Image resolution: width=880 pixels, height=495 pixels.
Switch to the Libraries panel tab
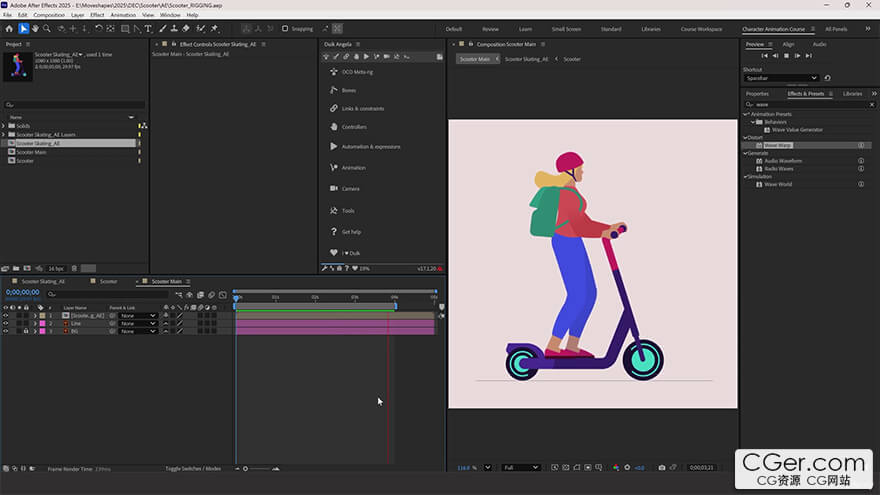852,93
